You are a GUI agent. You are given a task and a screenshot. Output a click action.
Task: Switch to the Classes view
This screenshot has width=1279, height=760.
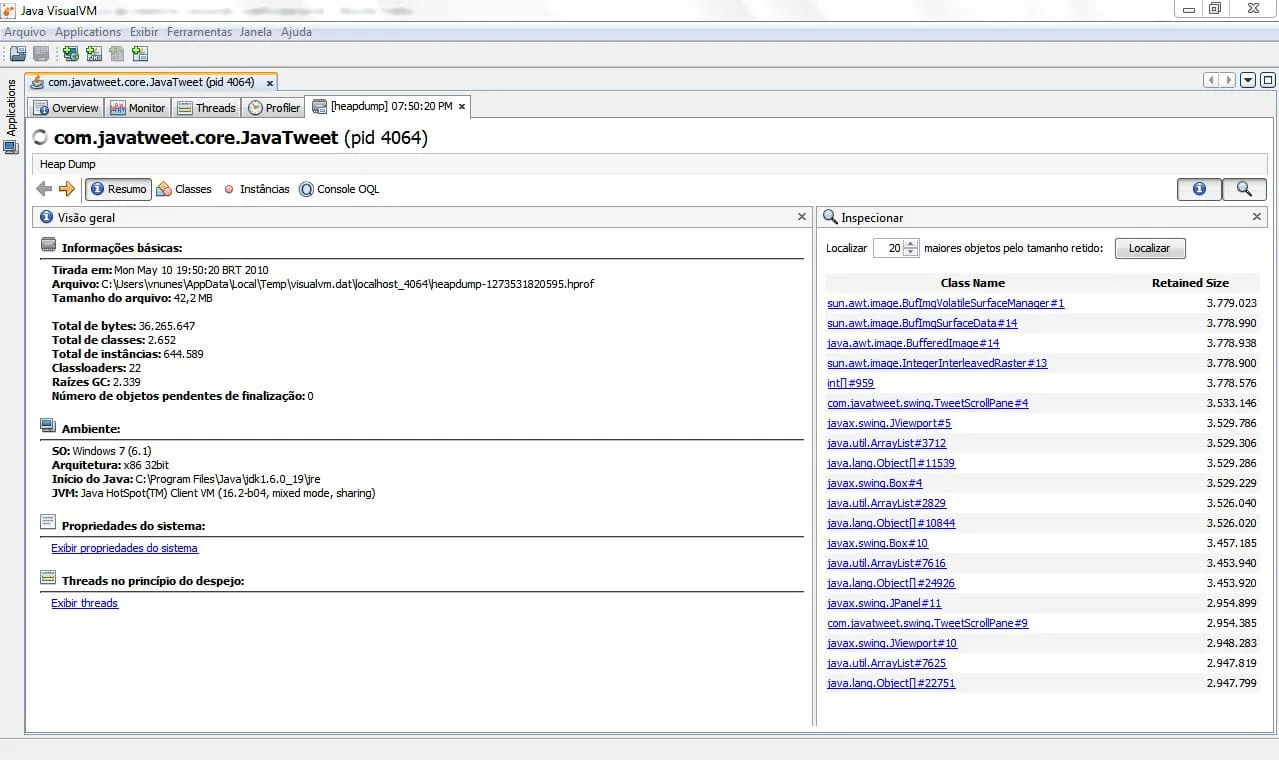[184, 189]
